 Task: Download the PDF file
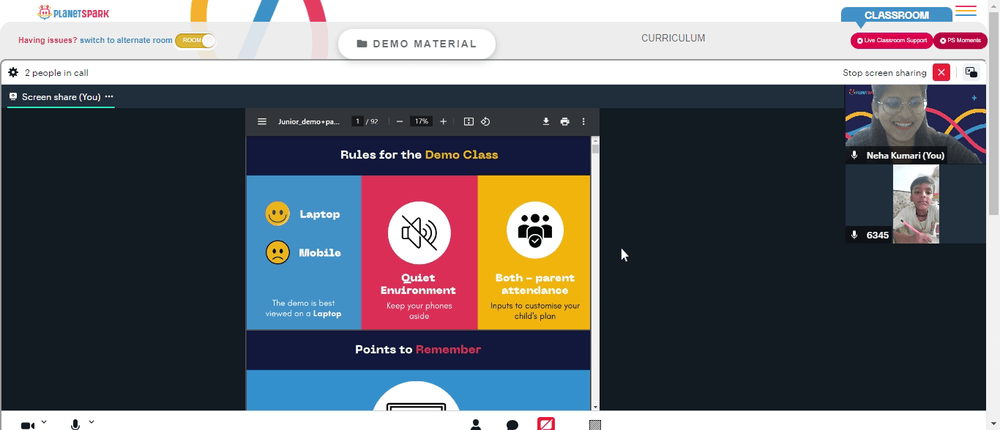click(x=546, y=121)
